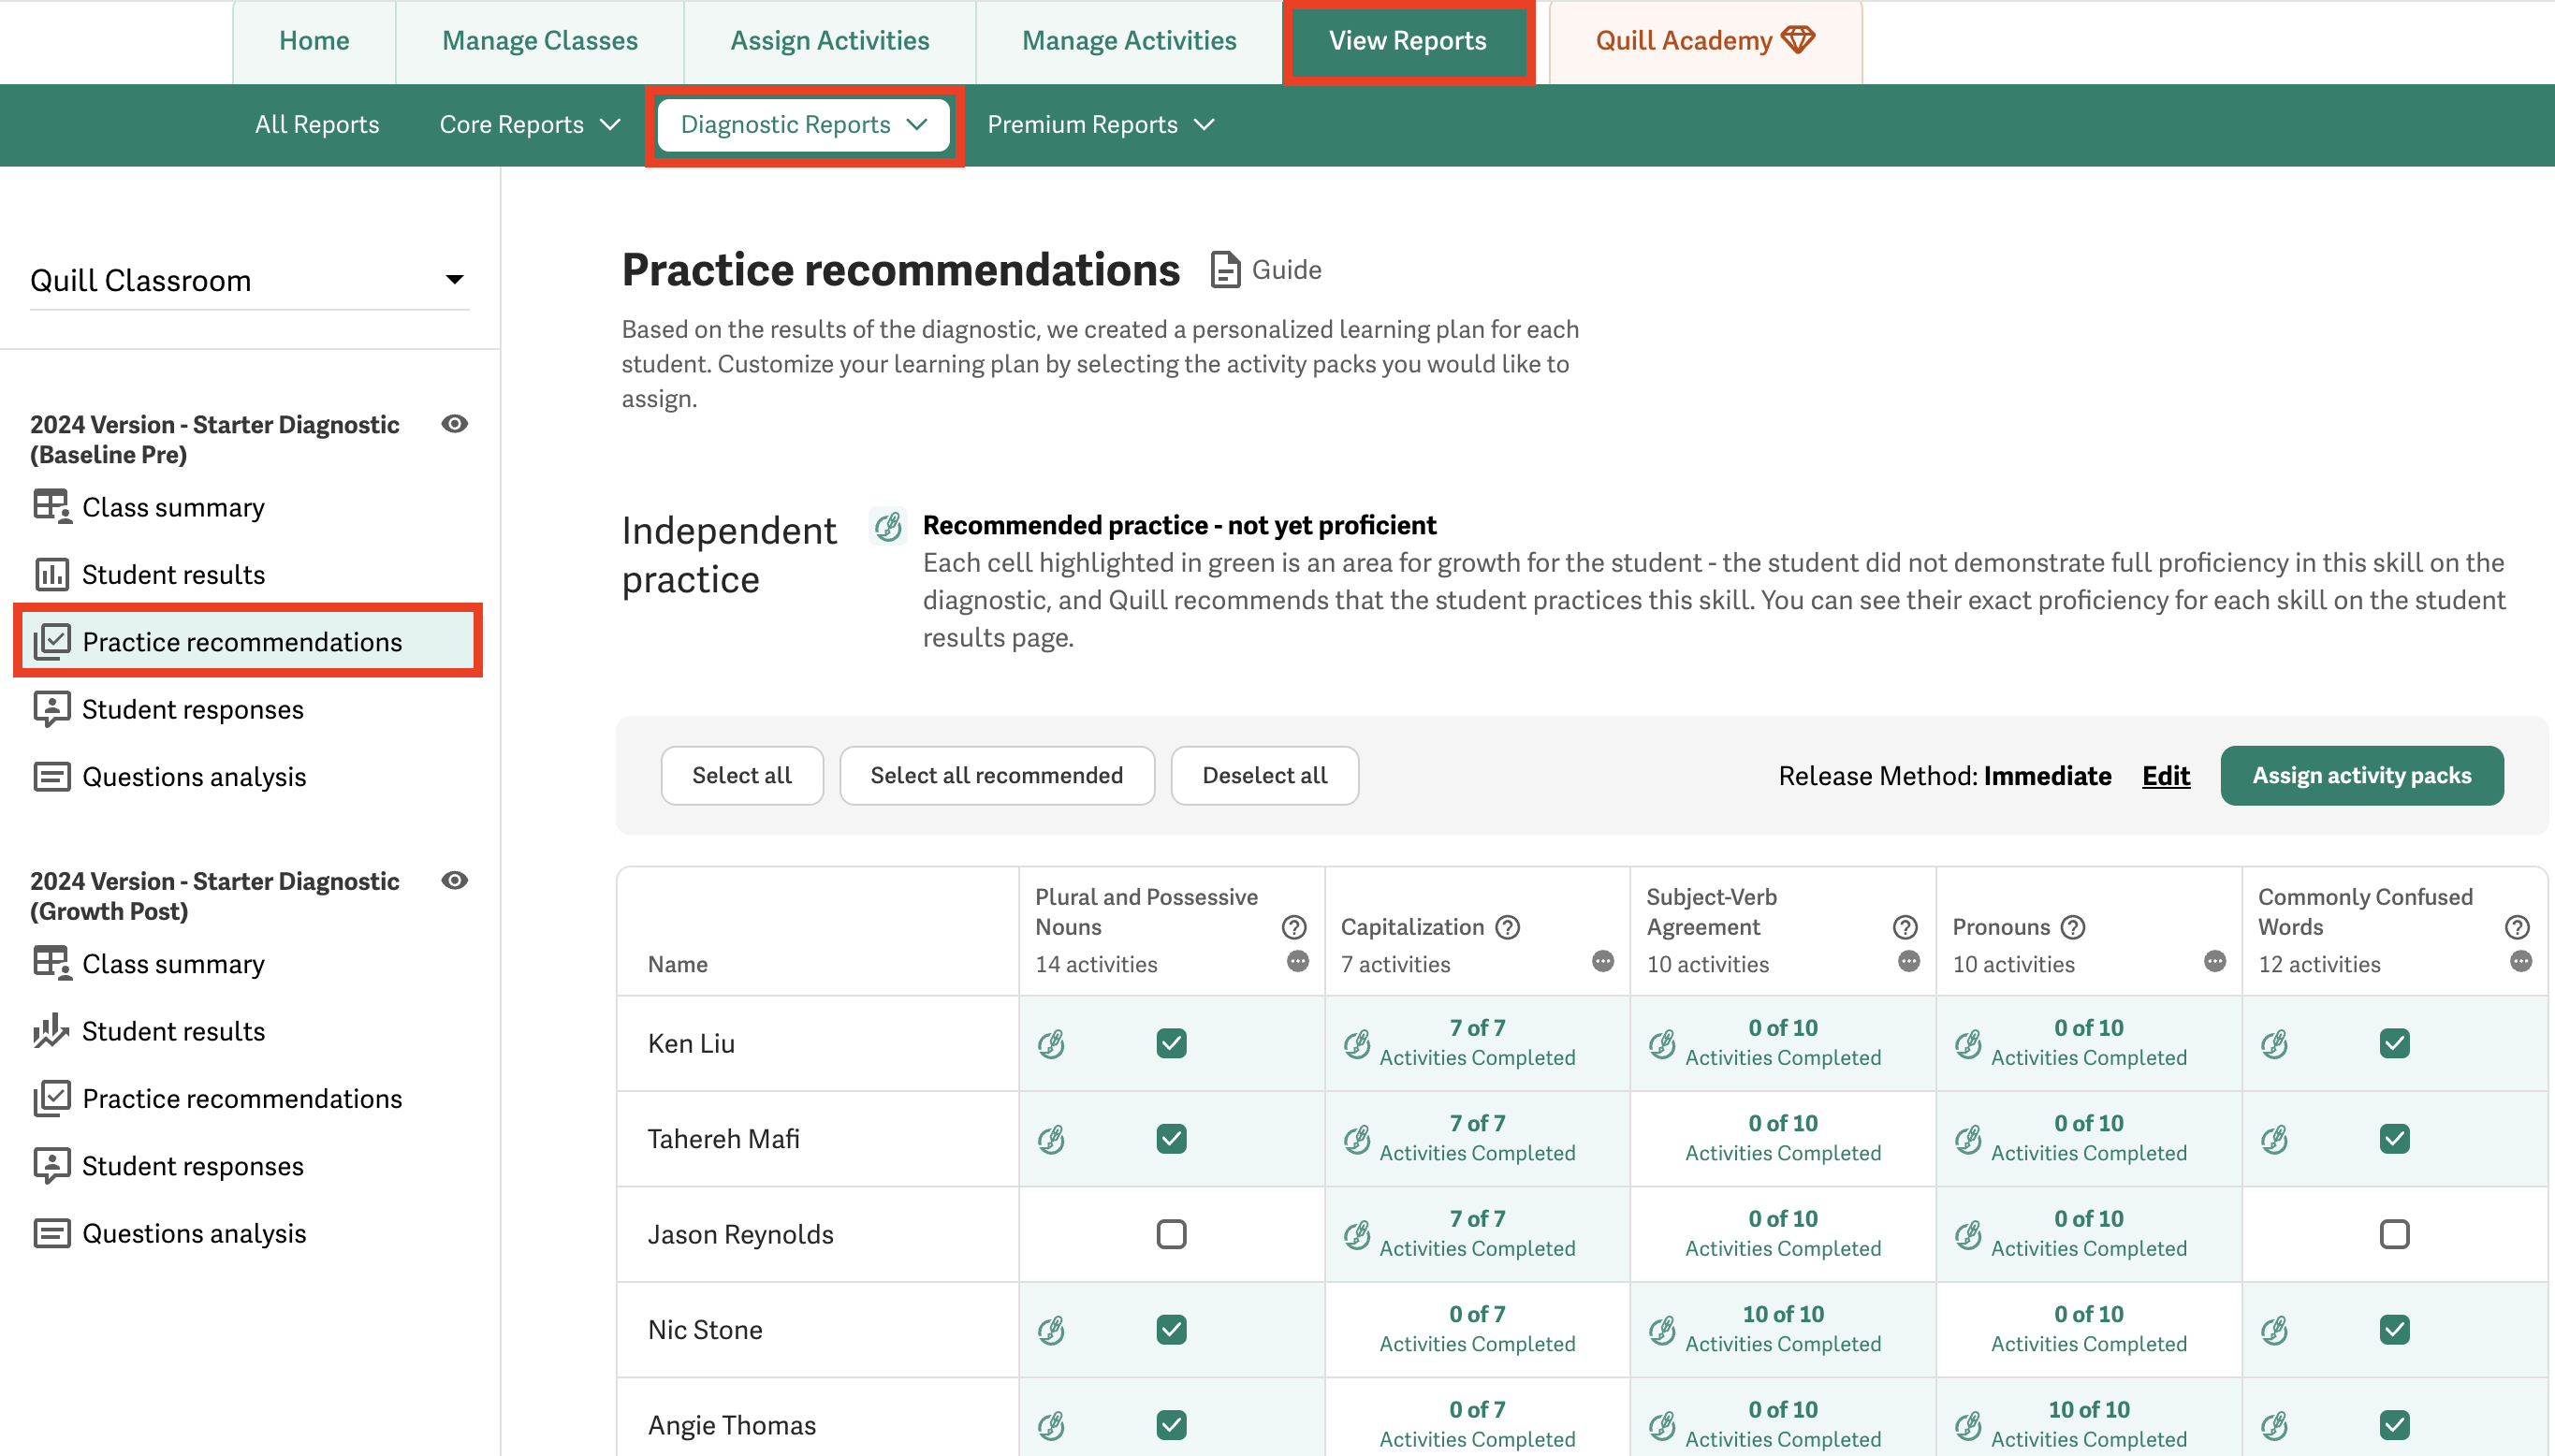Open the All Reports menu item
2555x1456 pixels.
tap(316, 125)
